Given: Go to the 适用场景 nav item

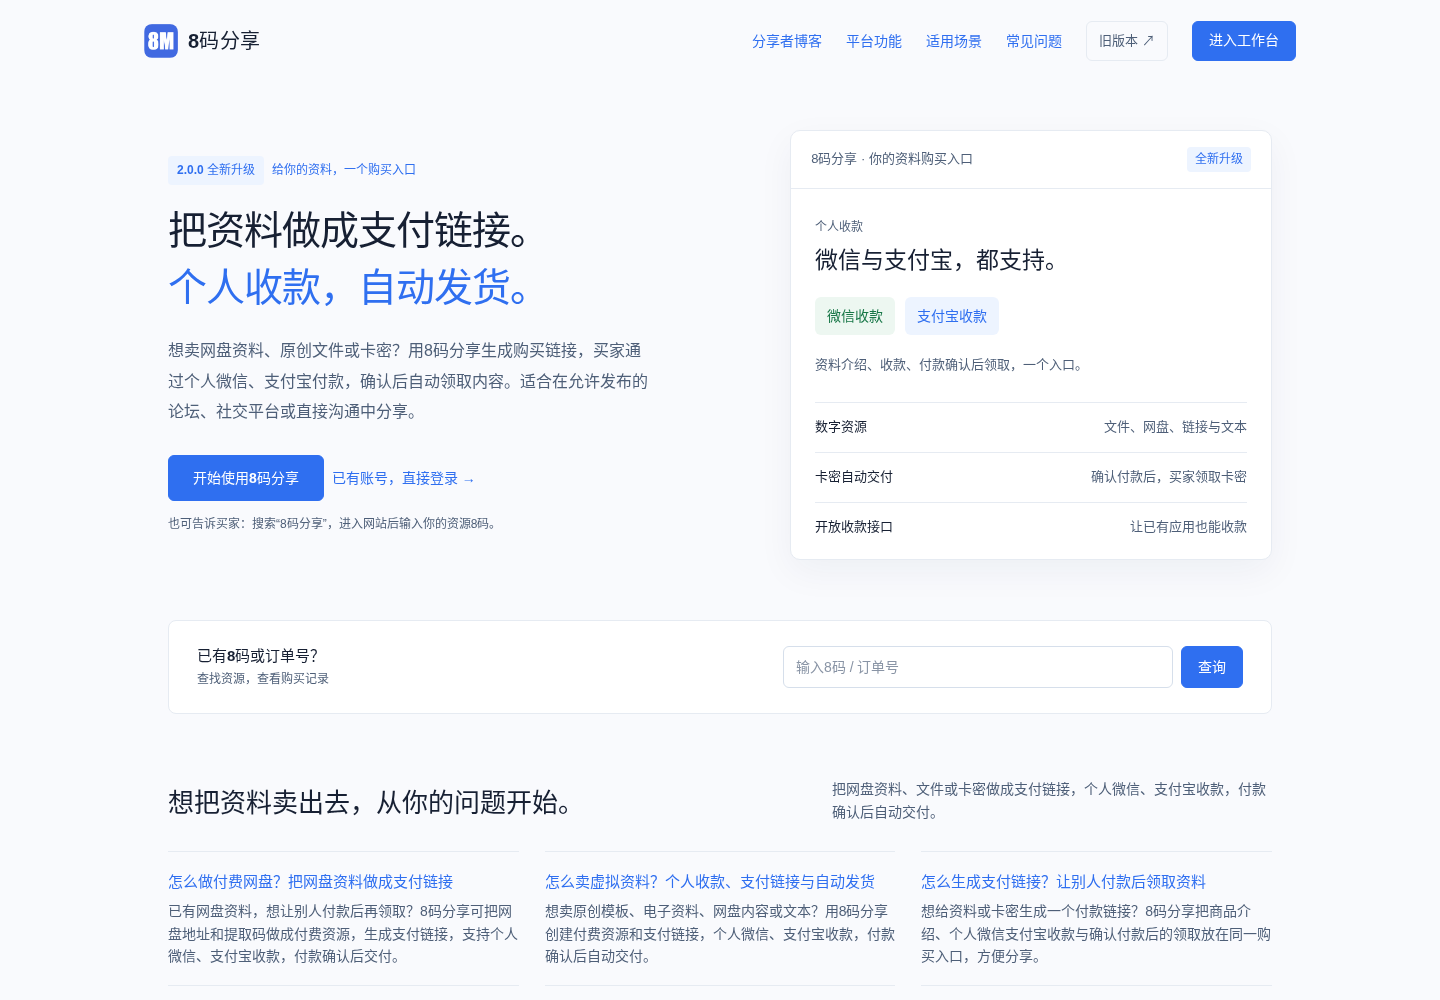Looking at the screenshot, I should (954, 41).
